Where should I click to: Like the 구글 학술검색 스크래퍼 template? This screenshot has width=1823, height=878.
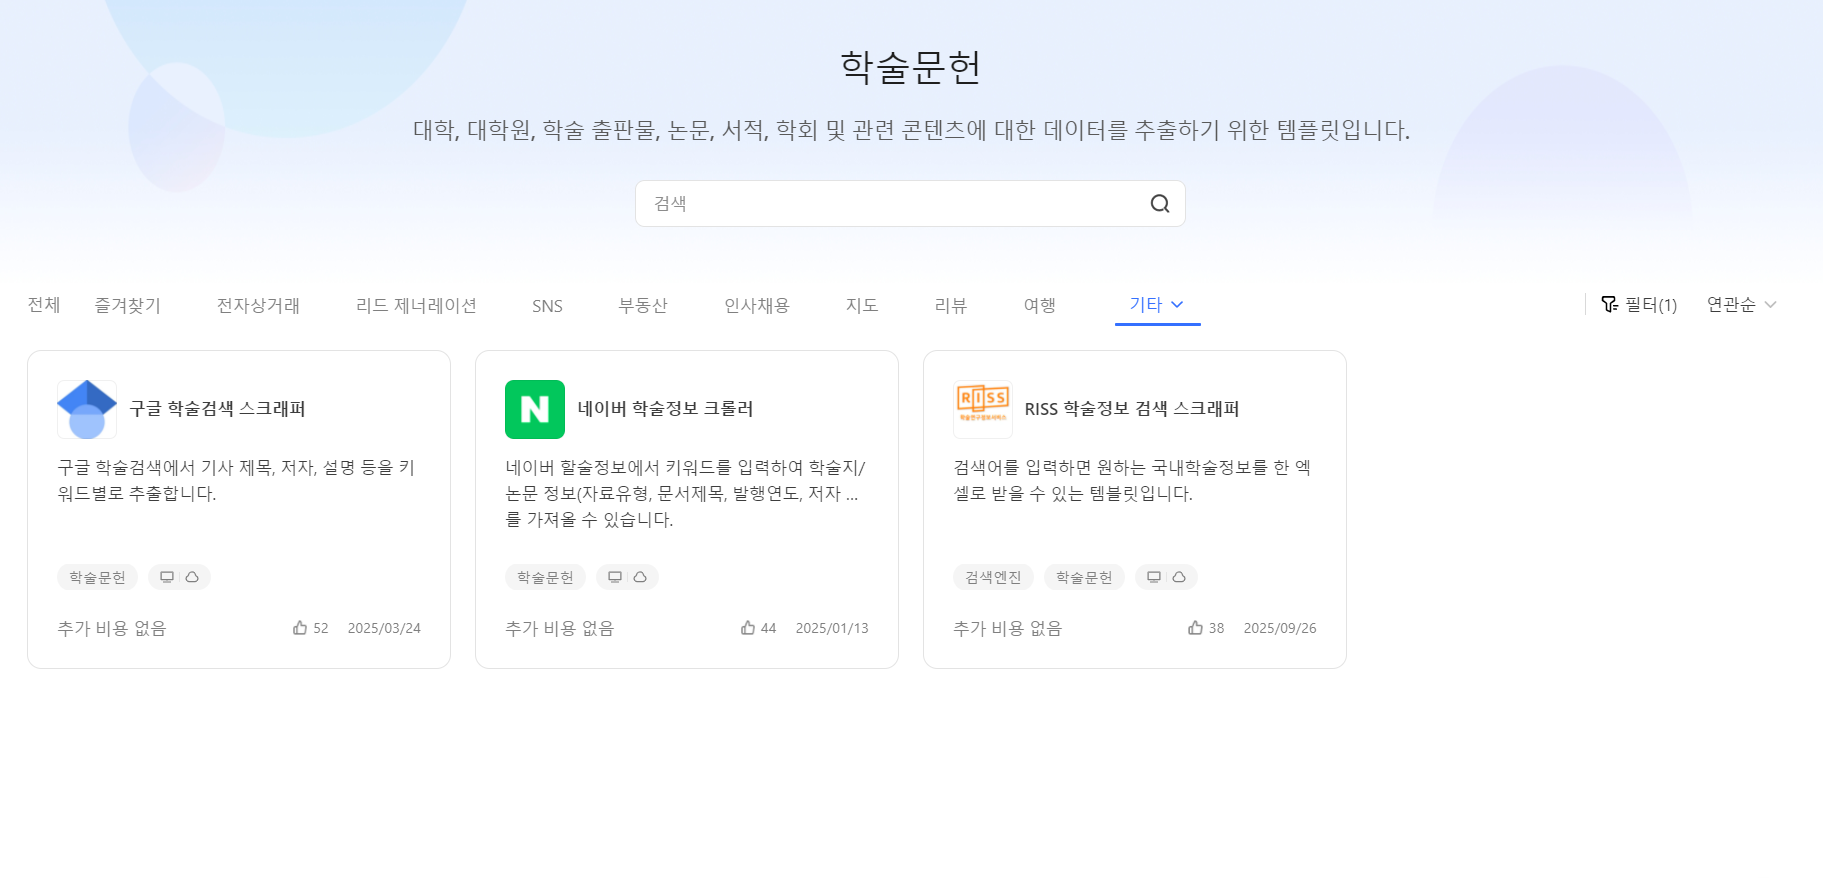point(300,628)
